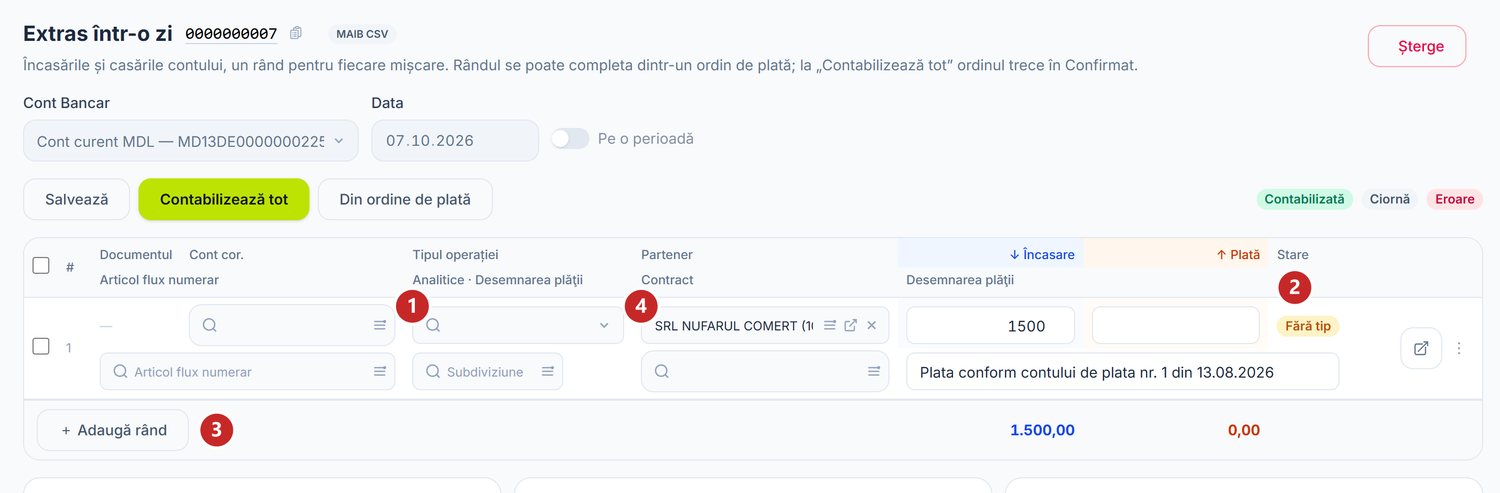
Task: Click the Ciornă legend badge
Action: point(1389,199)
